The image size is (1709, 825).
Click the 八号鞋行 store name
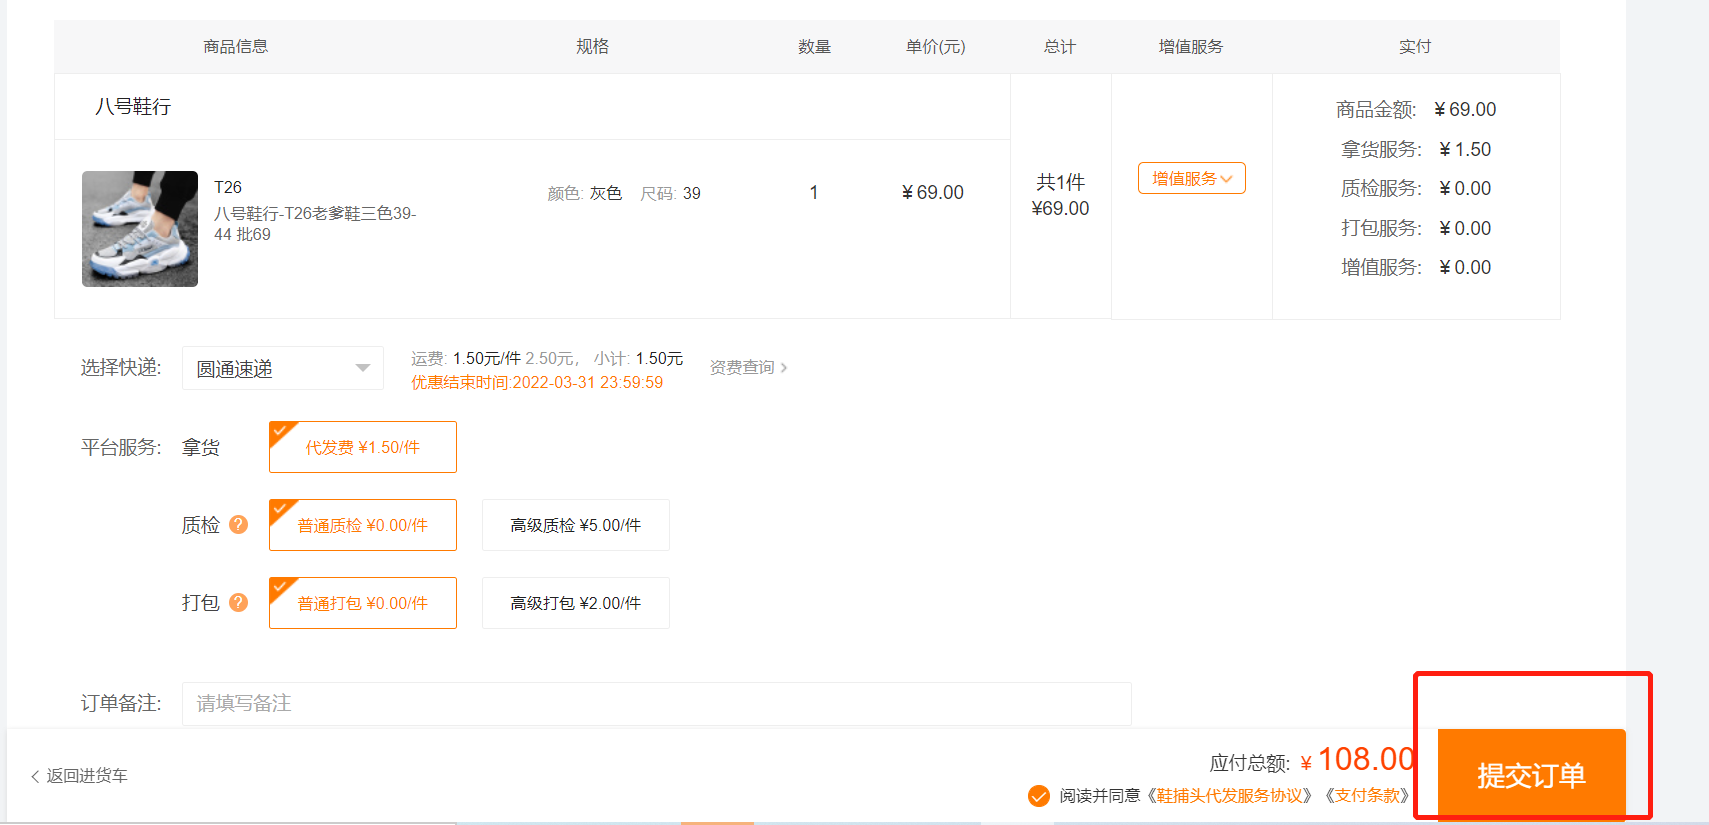tap(133, 106)
